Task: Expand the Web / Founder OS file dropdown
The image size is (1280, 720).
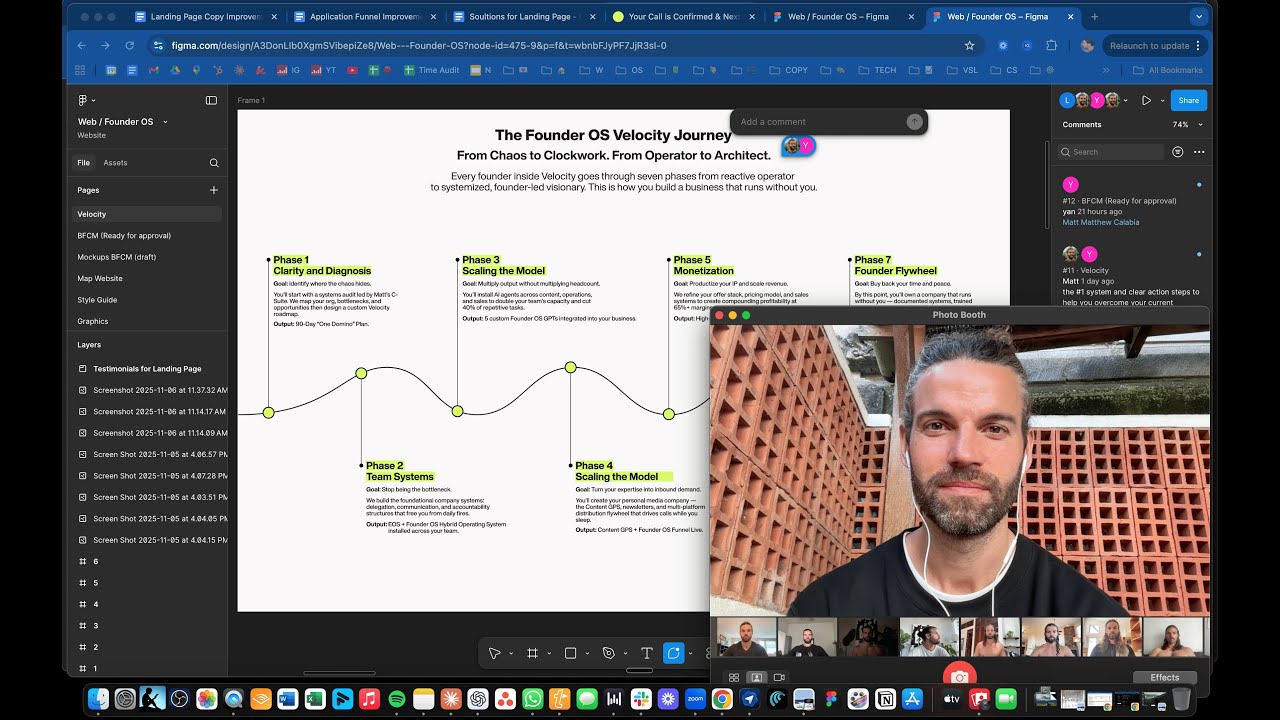Action: (x=165, y=122)
